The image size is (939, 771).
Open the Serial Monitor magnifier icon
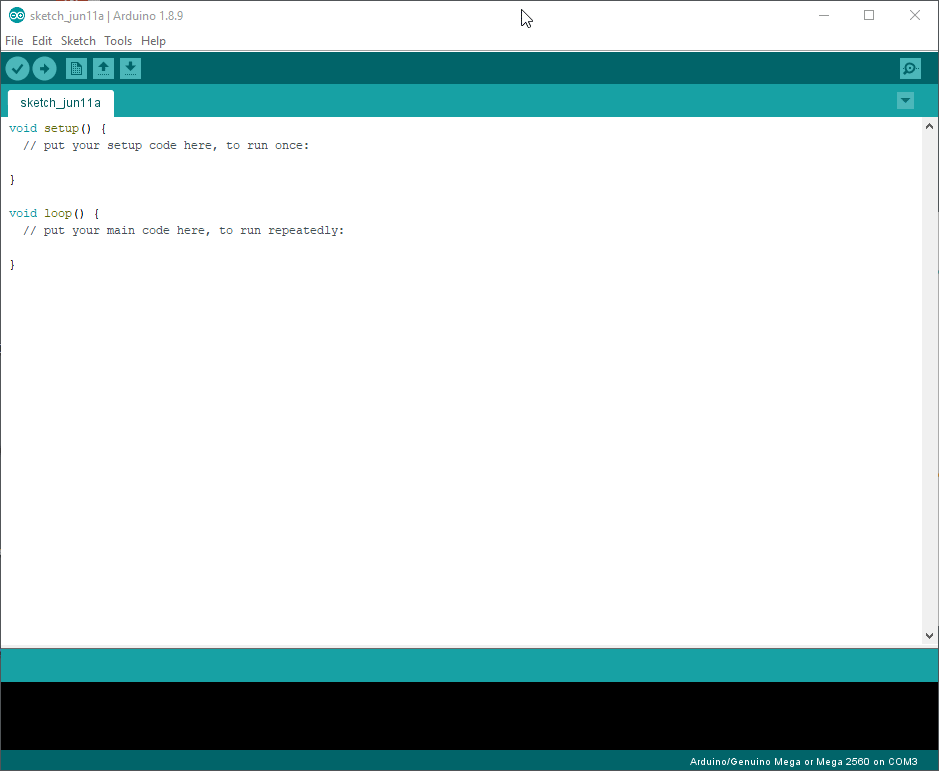point(910,69)
